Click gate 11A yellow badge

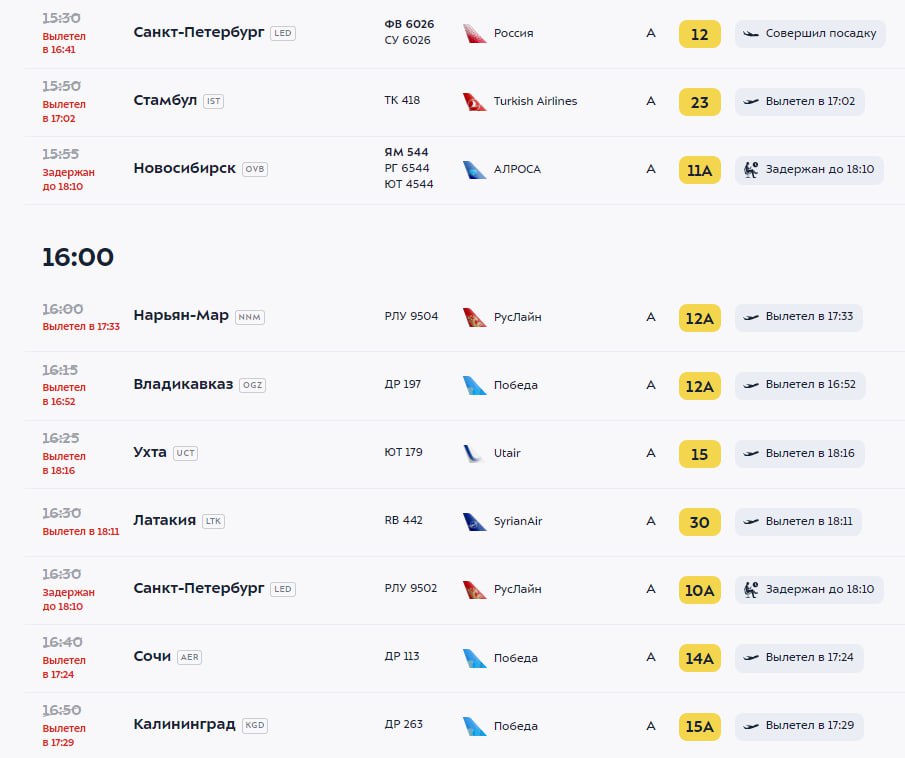pos(699,170)
